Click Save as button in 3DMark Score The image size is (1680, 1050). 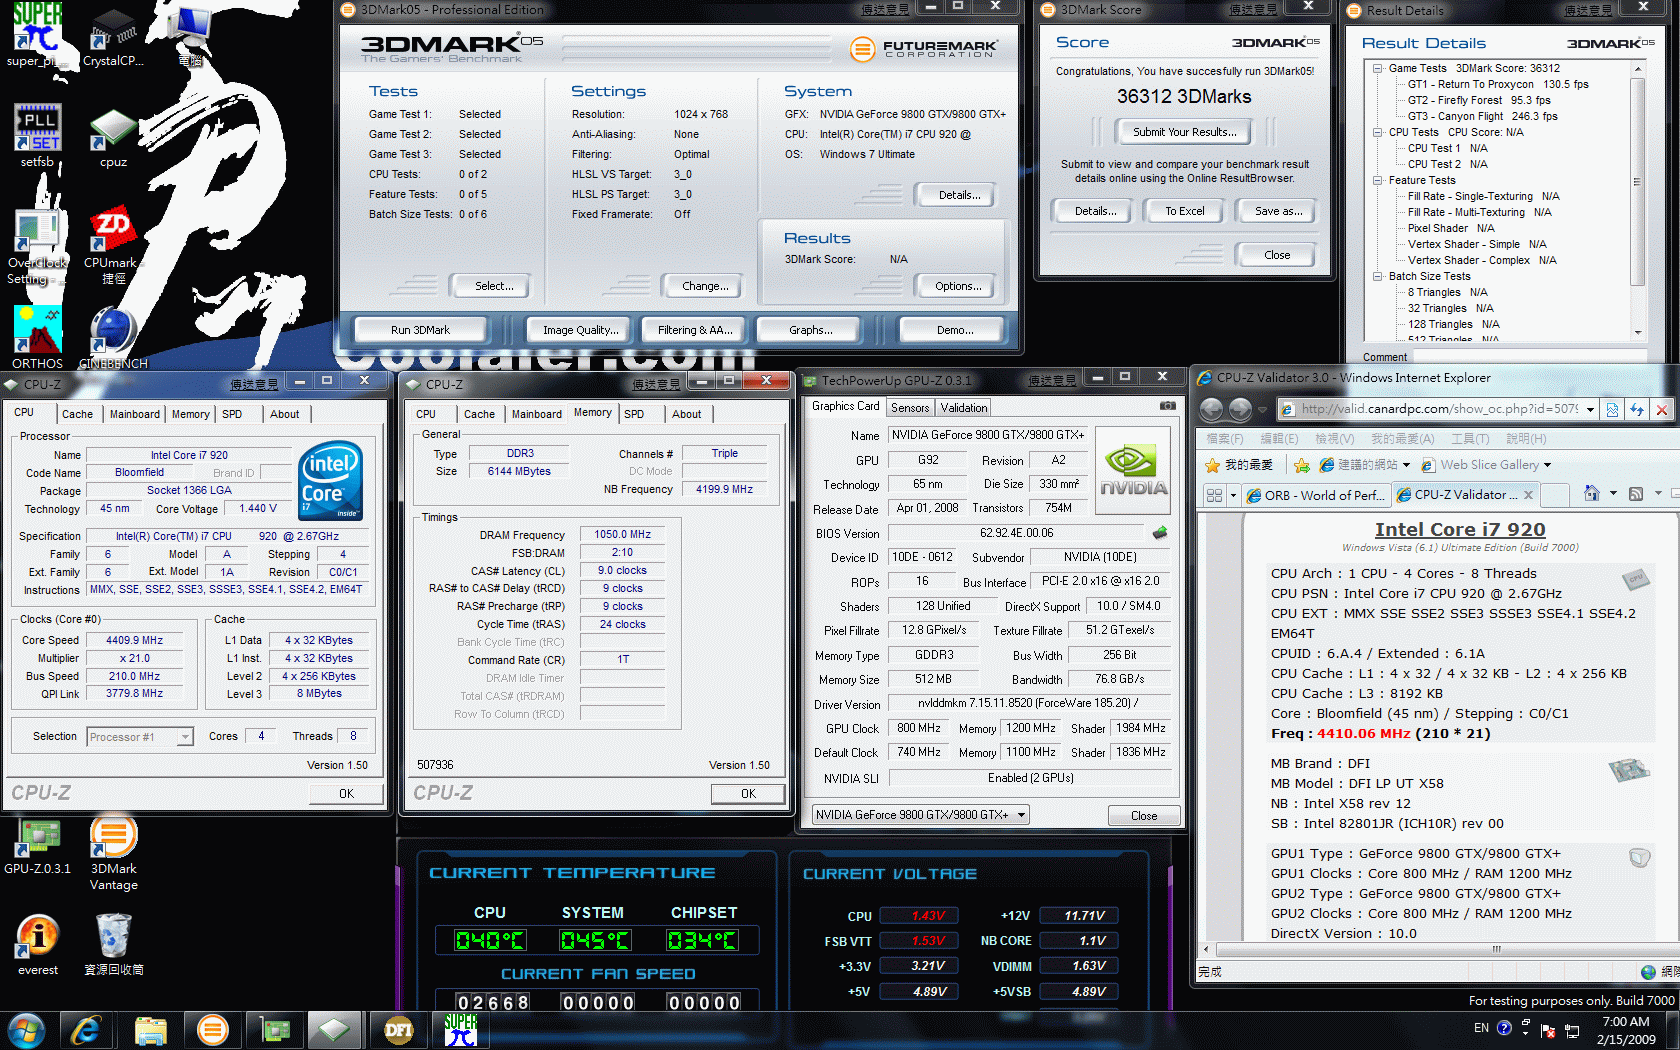point(1278,211)
